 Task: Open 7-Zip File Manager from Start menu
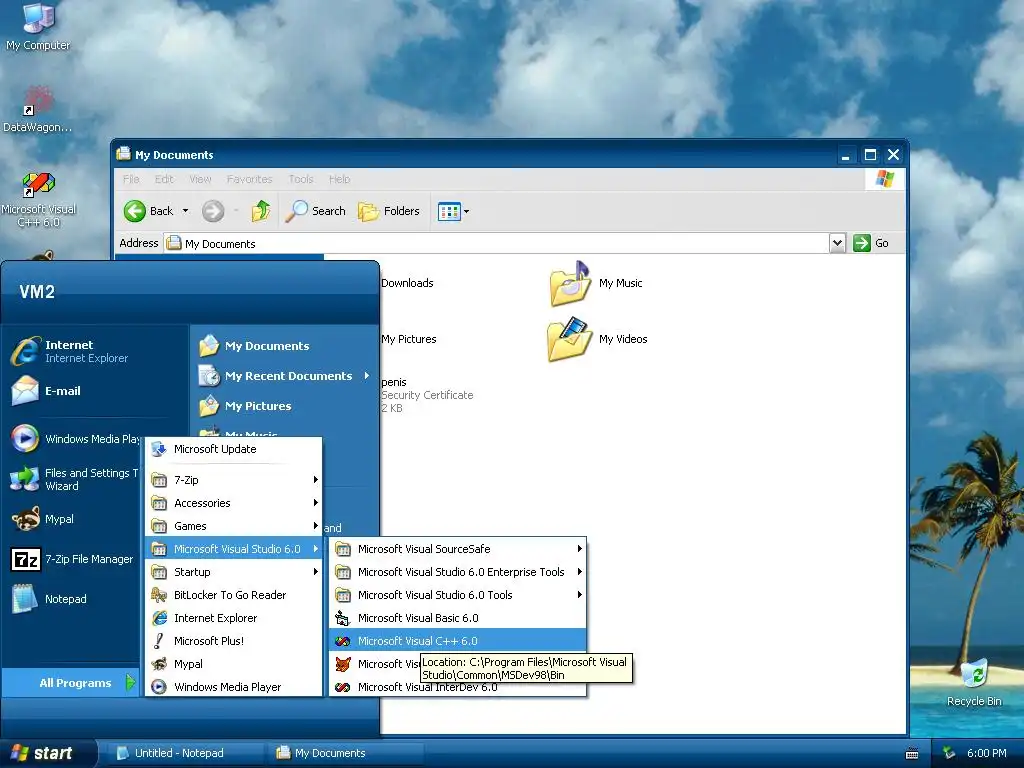pyautogui.click(x=72, y=559)
